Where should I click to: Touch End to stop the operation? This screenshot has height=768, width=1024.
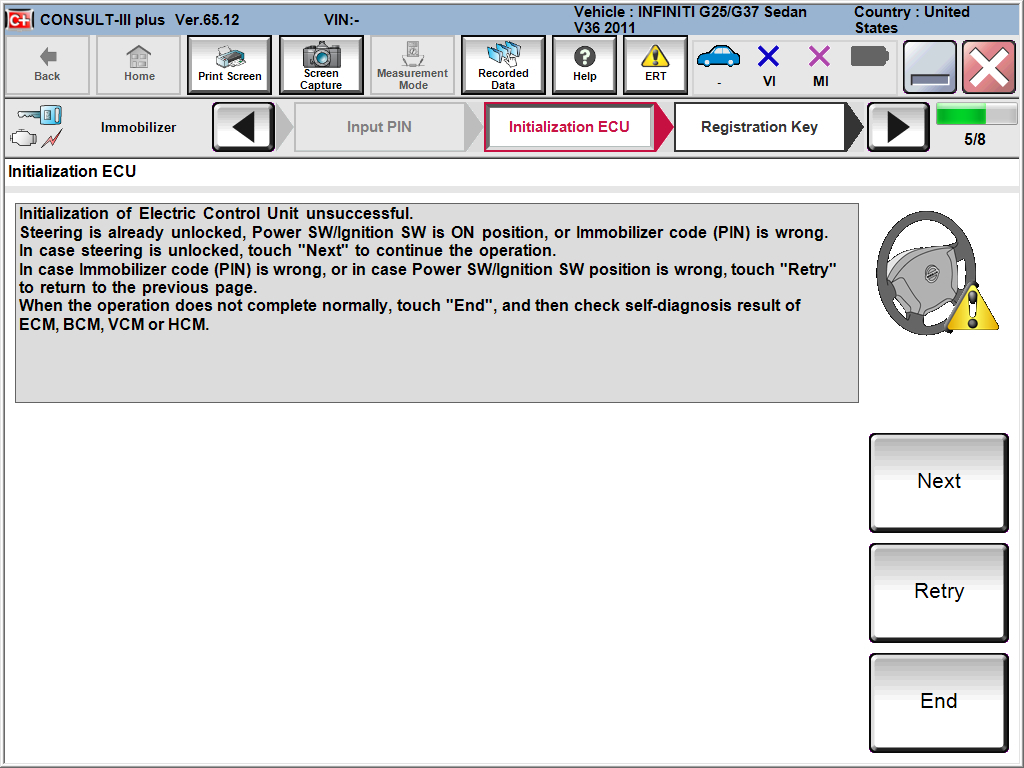(938, 702)
